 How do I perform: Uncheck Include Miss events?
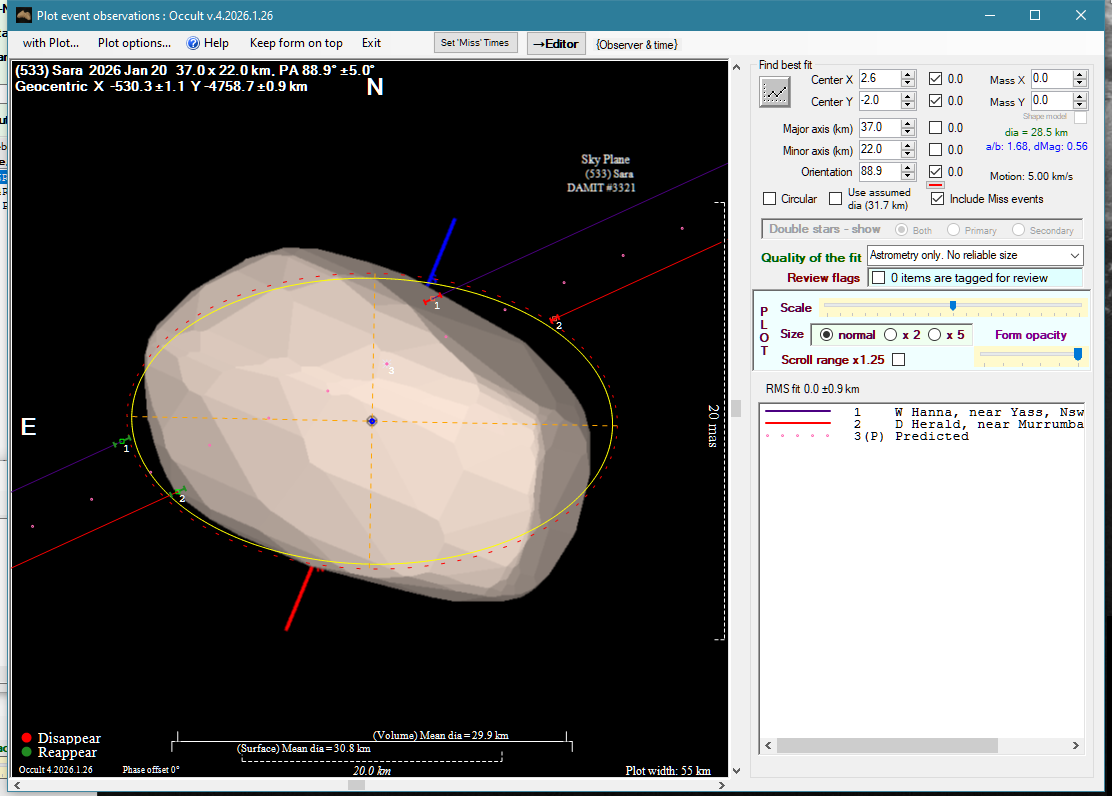pos(937,199)
